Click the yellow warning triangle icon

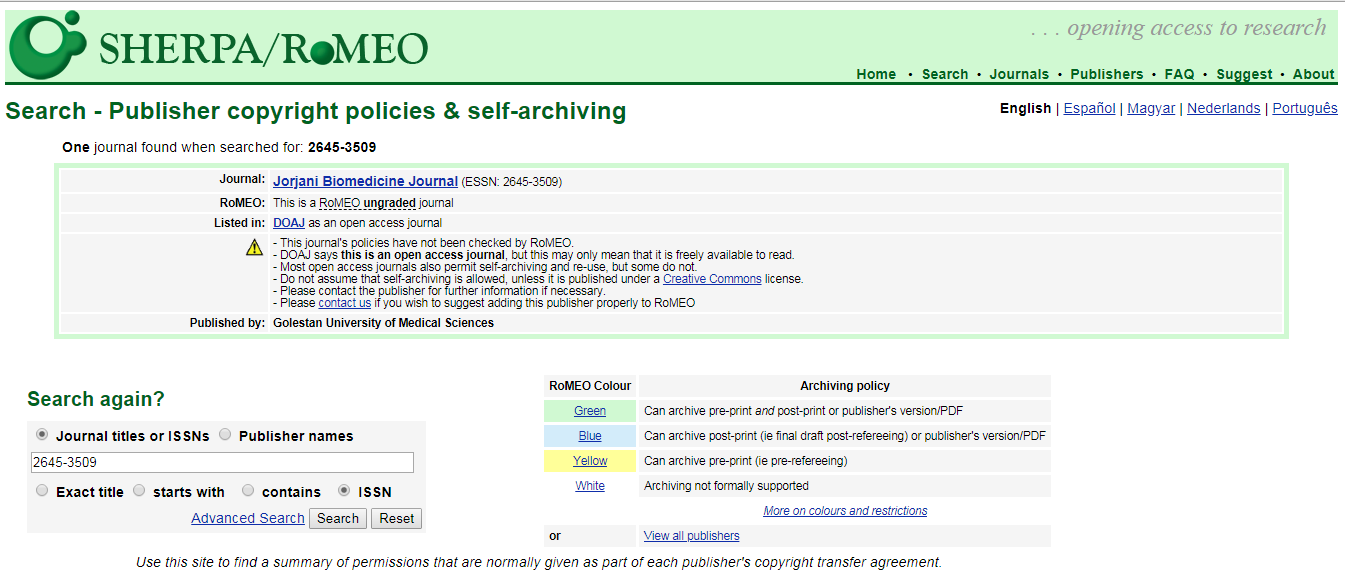(255, 248)
